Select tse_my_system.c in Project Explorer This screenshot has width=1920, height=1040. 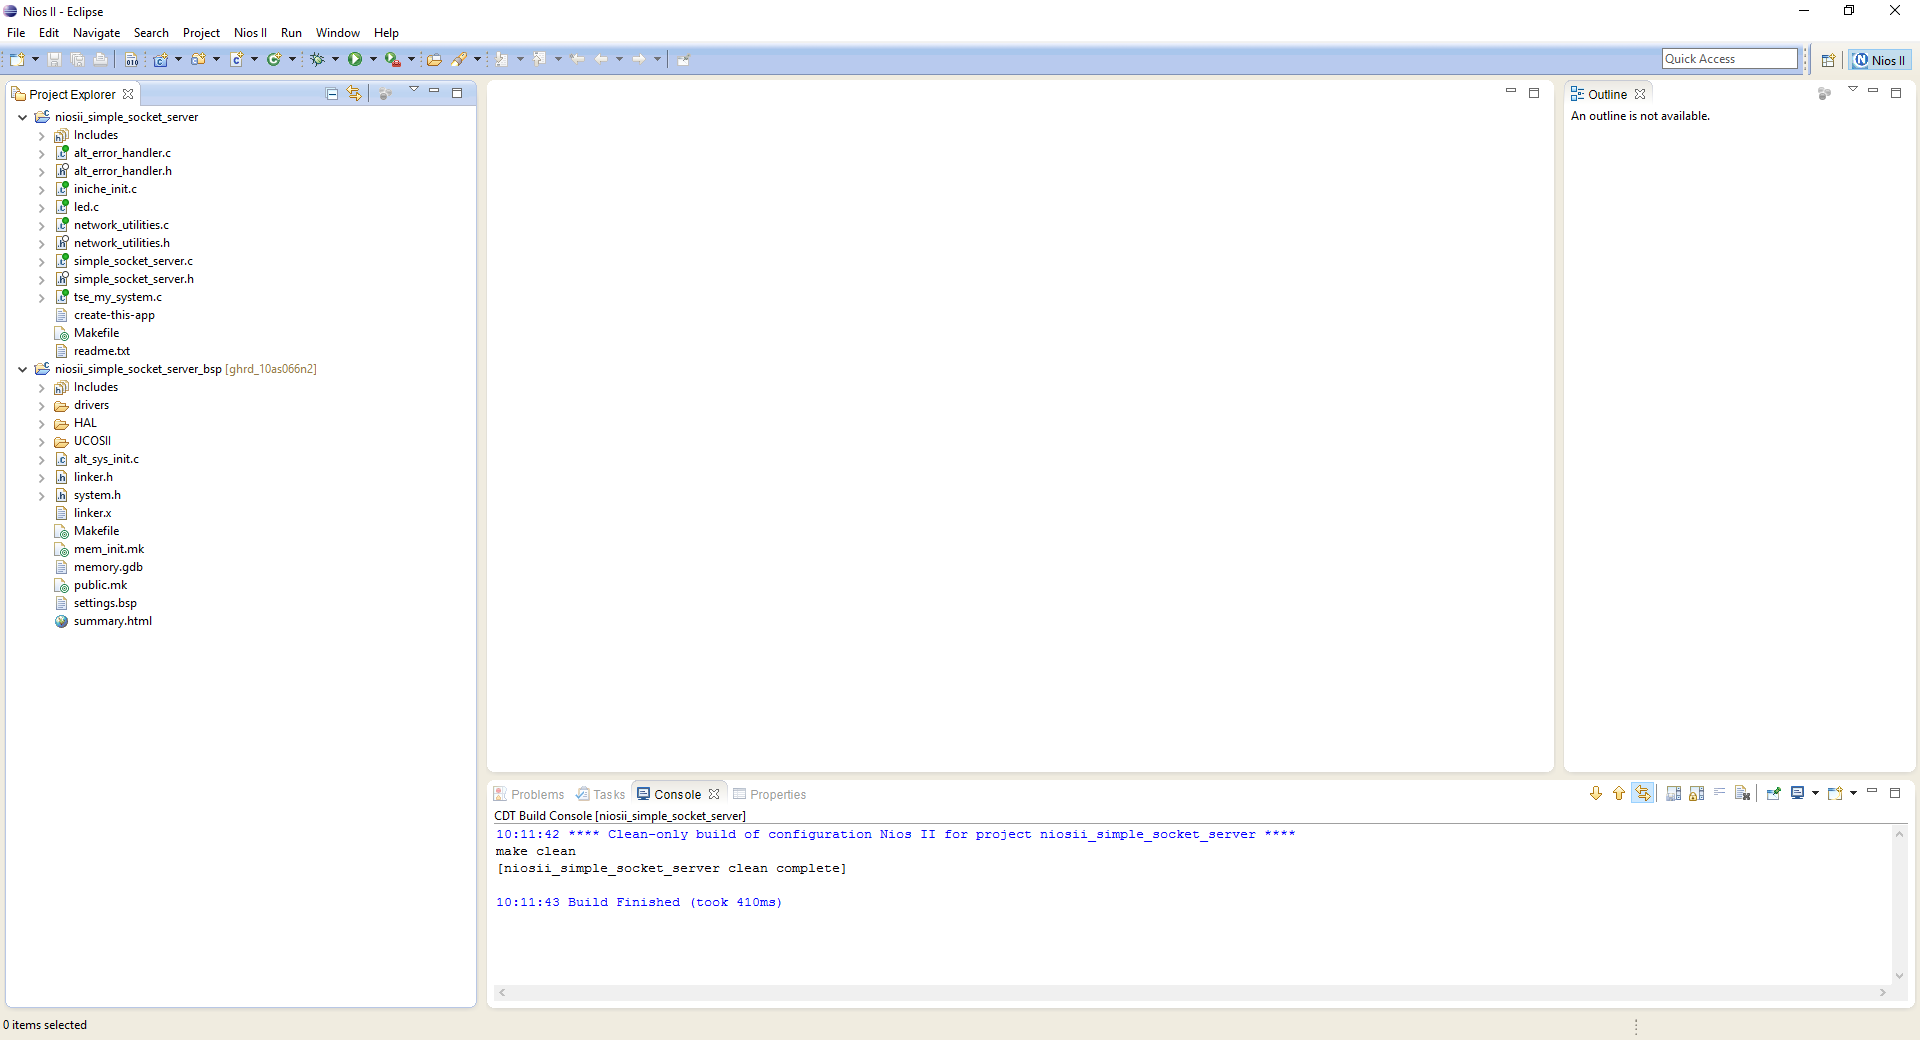117,297
